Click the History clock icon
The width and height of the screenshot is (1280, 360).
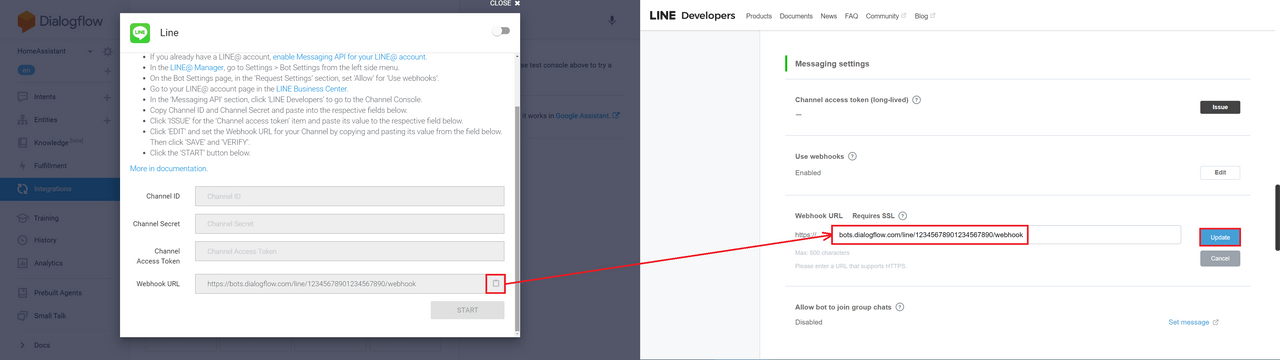[x=22, y=240]
